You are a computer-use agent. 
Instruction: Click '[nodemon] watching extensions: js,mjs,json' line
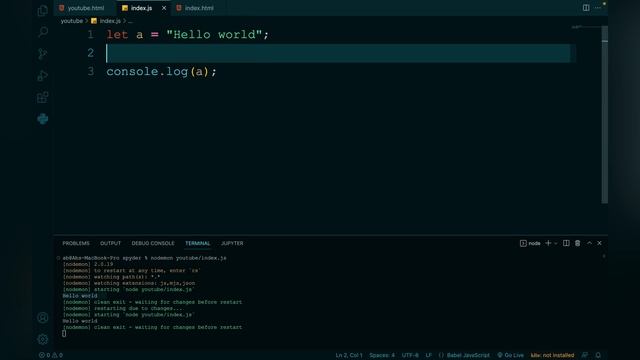pyautogui.click(x=129, y=283)
